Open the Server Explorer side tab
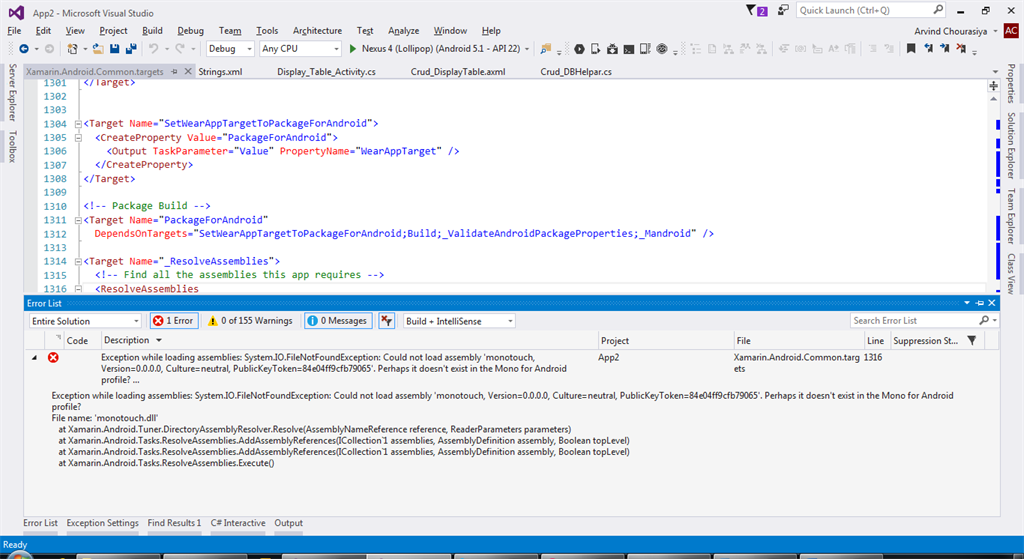1024x559 pixels. point(12,92)
